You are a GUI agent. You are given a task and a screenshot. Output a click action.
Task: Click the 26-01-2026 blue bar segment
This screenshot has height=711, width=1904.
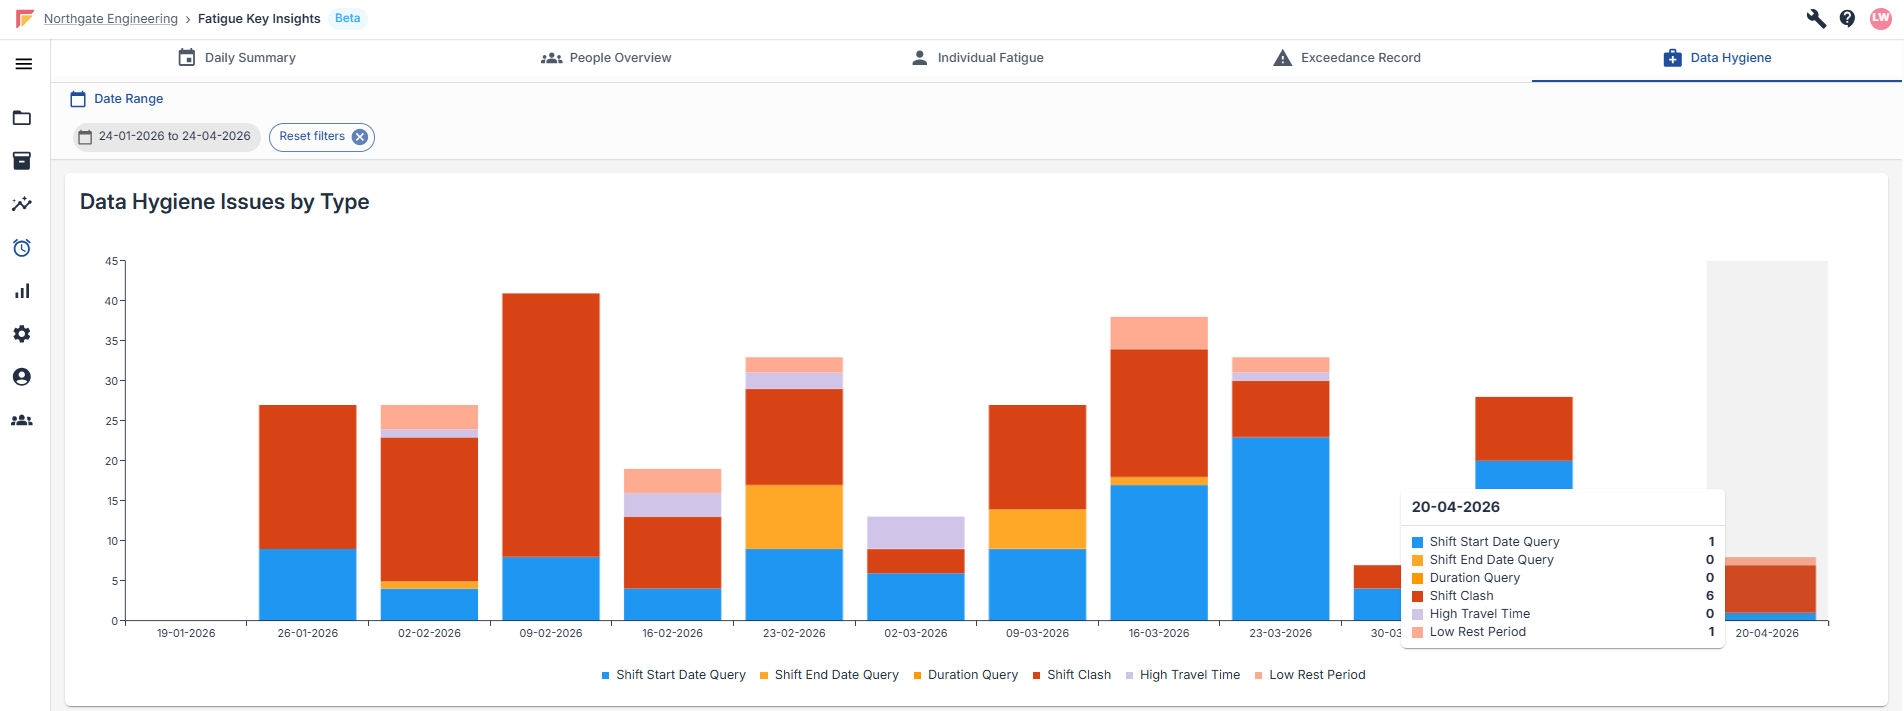point(308,585)
